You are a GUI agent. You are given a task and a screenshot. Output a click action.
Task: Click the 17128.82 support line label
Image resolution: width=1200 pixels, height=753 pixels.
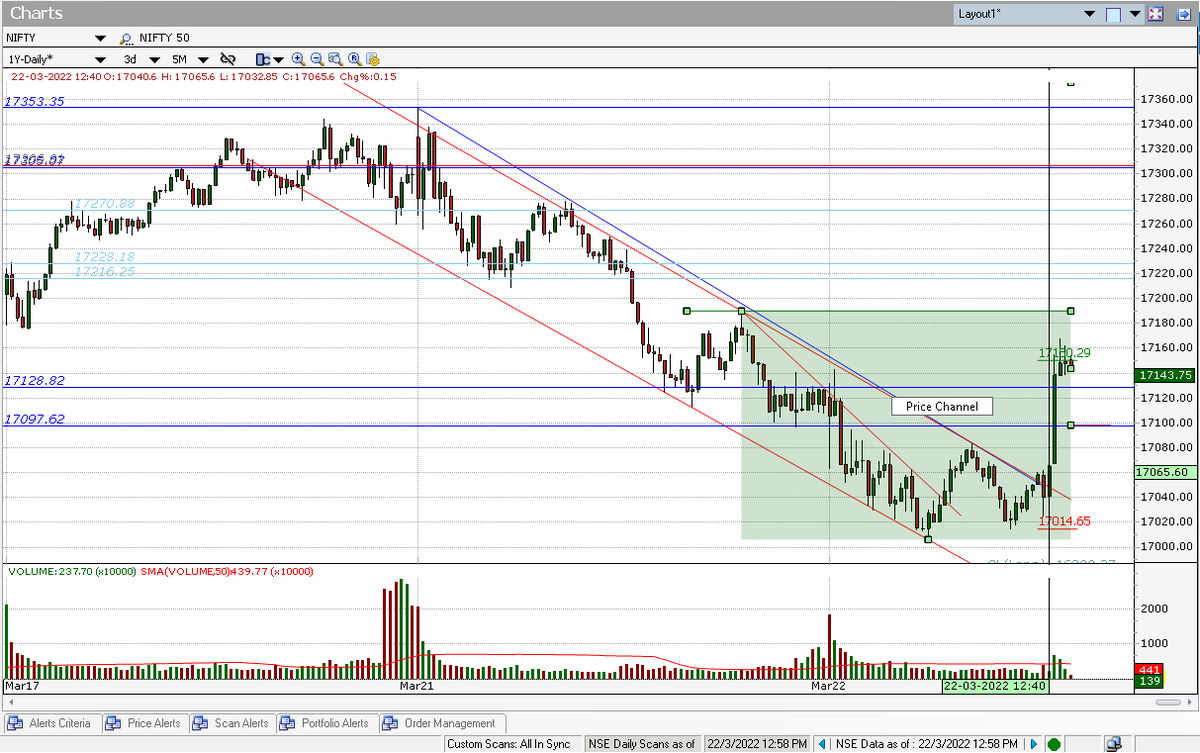point(34,381)
